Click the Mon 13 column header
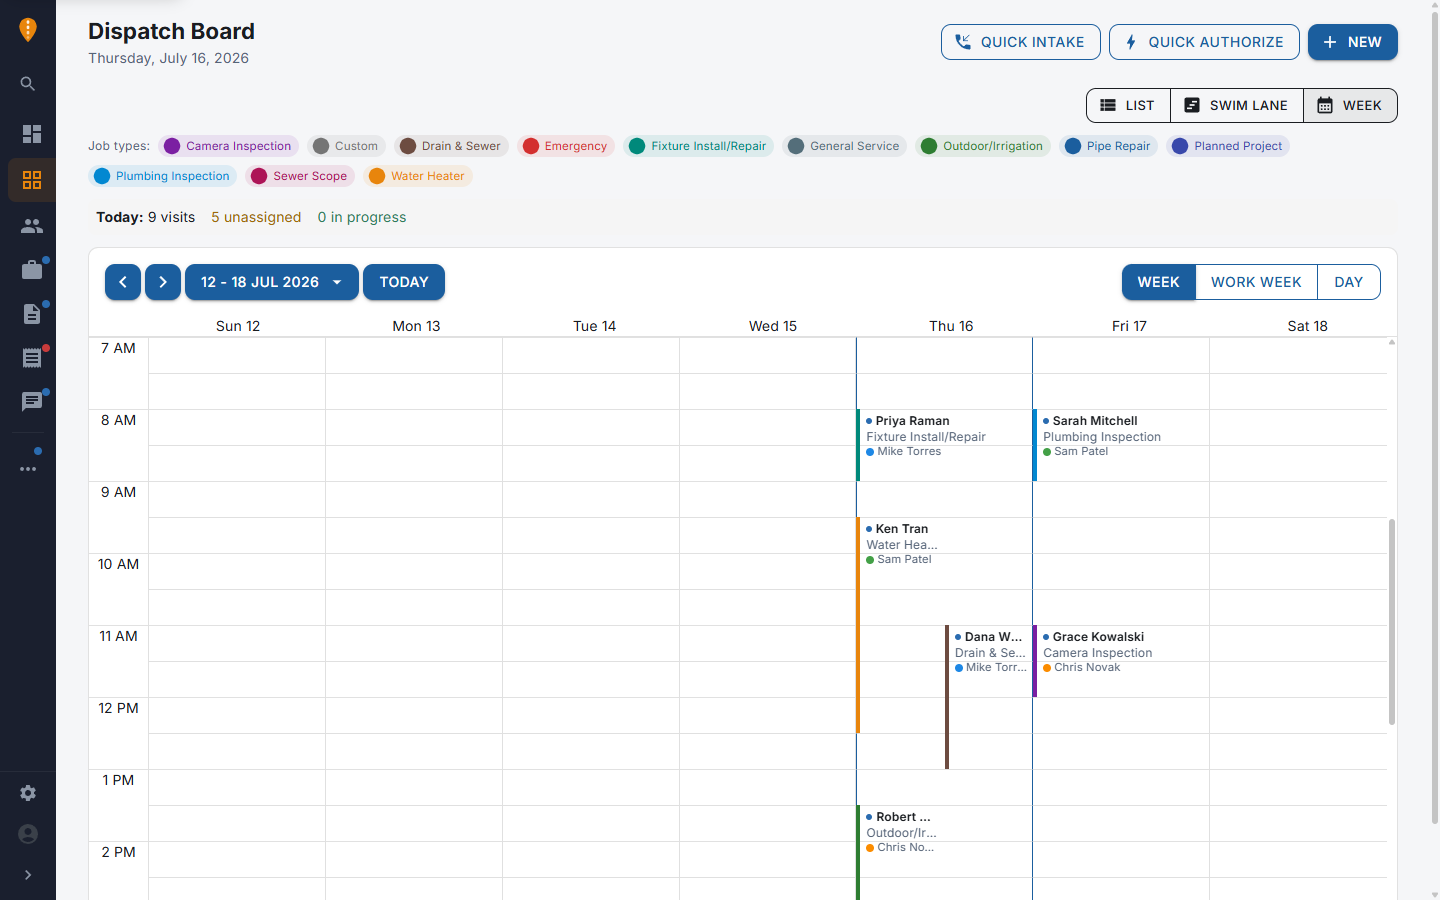This screenshot has width=1440, height=900. pyautogui.click(x=416, y=326)
